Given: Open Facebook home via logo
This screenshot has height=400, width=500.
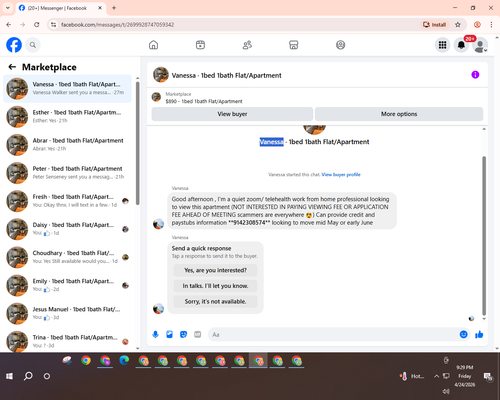Looking at the screenshot, I should point(14,45).
